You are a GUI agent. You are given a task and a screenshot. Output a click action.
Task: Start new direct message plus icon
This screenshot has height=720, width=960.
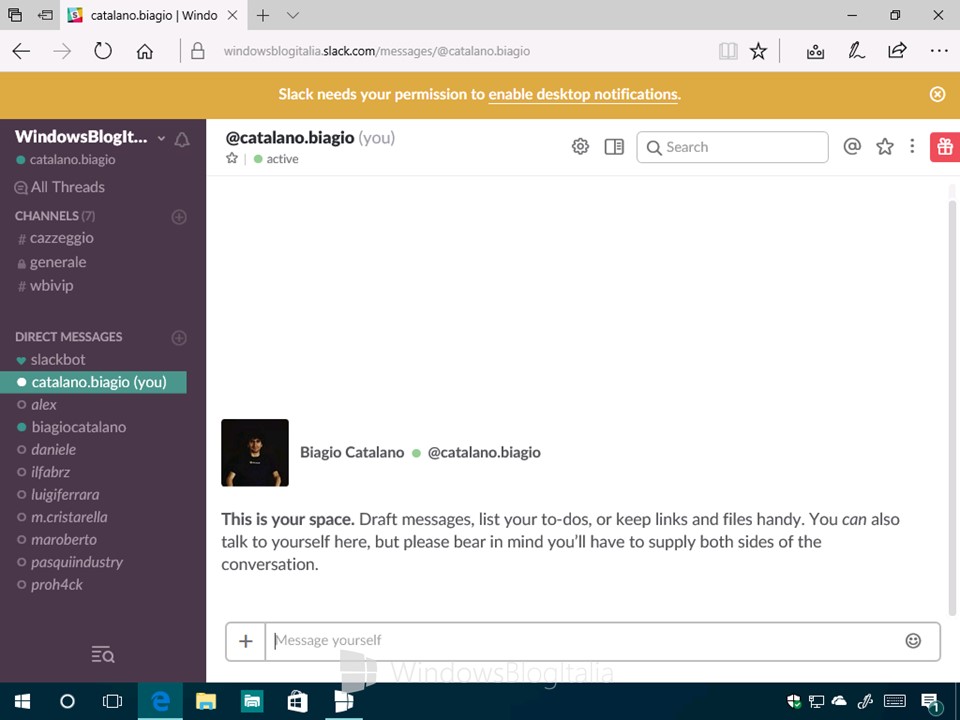(179, 338)
